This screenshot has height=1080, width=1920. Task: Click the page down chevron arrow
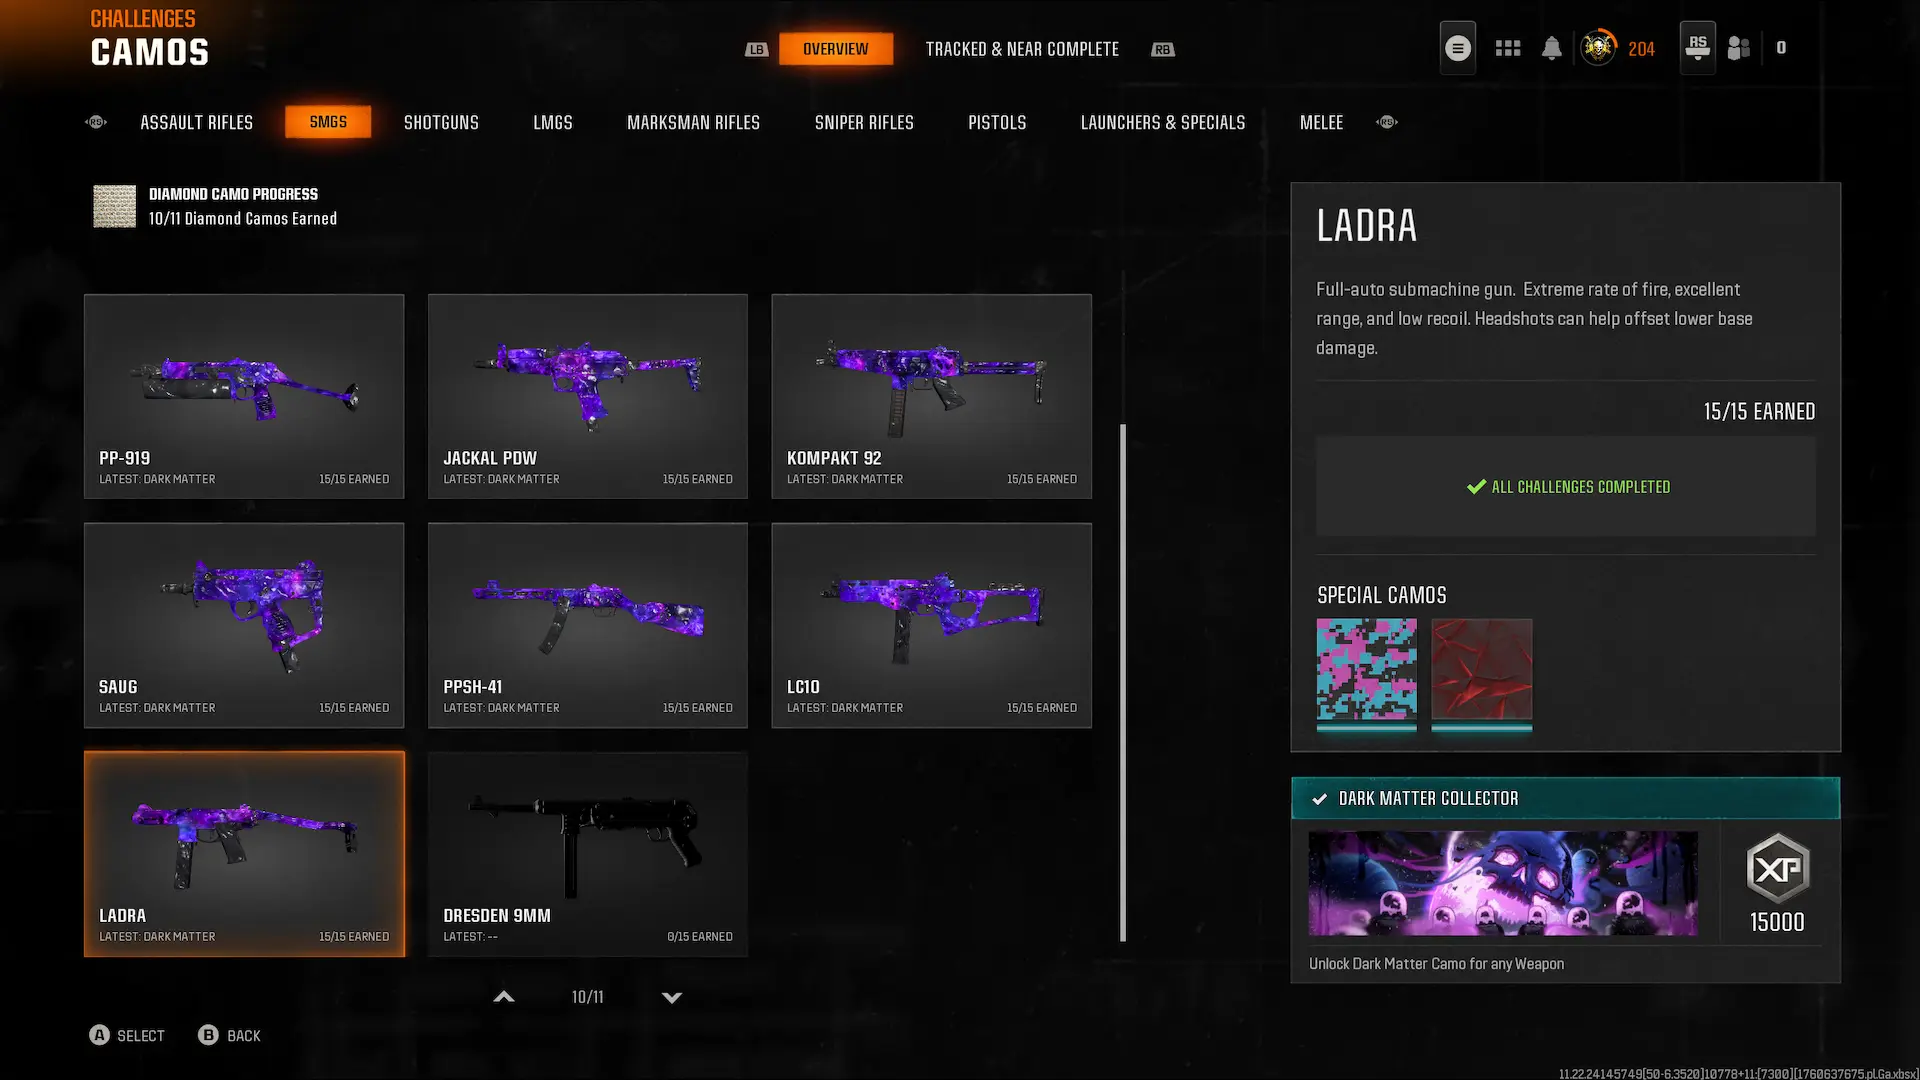tap(672, 997)
